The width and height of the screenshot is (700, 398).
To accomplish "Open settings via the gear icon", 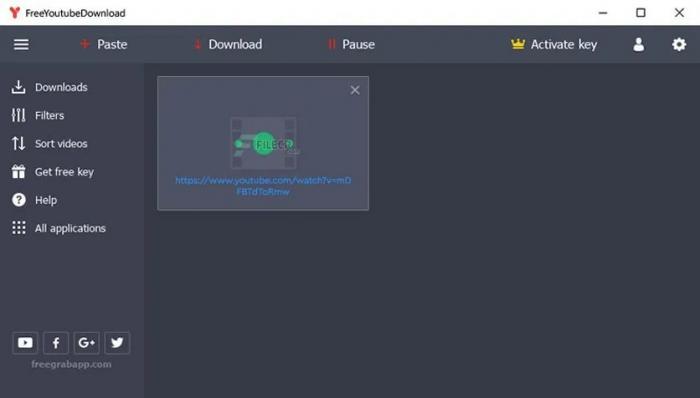I will [x=679, y=44].
